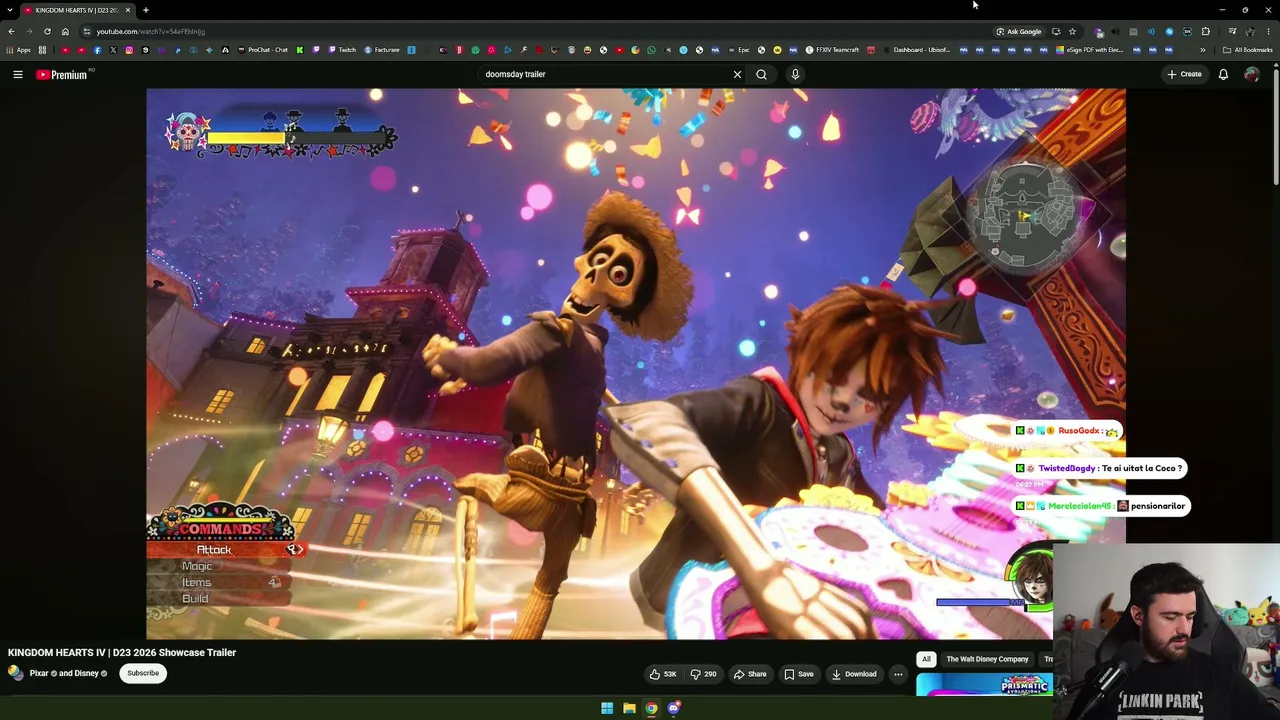Open a new browser tab
The image size is (1280, 720).
[145, 10]
